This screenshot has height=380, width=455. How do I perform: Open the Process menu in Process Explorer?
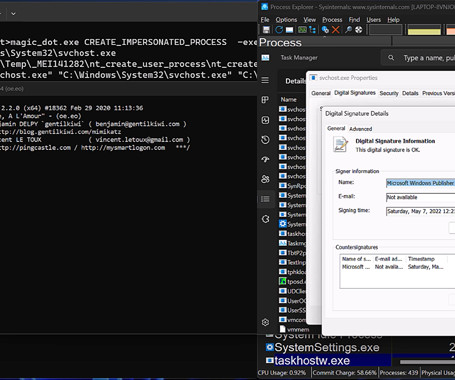(332, 20)
